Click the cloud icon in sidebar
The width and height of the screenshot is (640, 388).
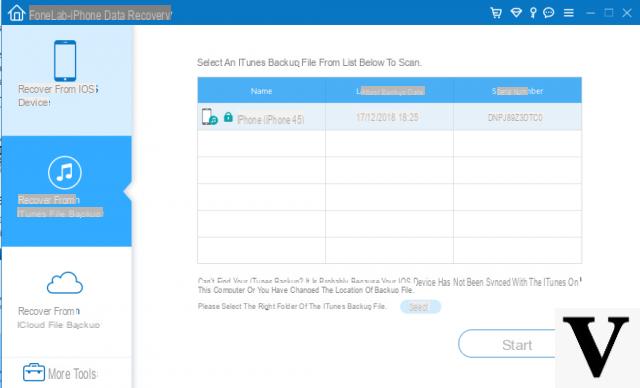(65, 283)
